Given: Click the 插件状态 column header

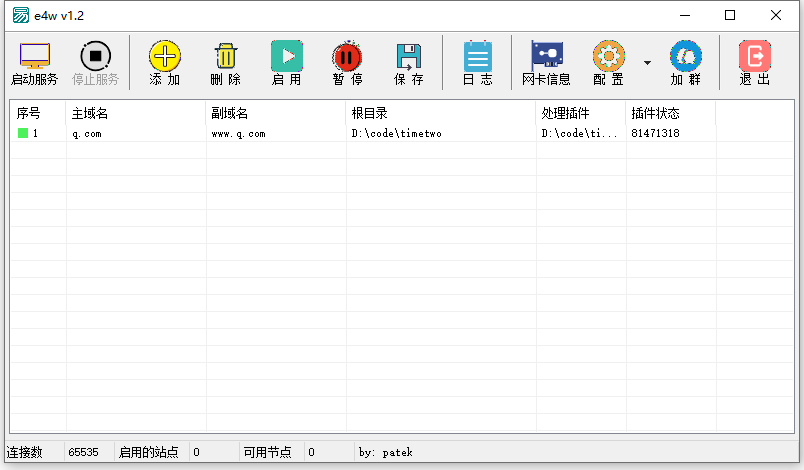Looking at the screenshot, I should click(670, 113).
